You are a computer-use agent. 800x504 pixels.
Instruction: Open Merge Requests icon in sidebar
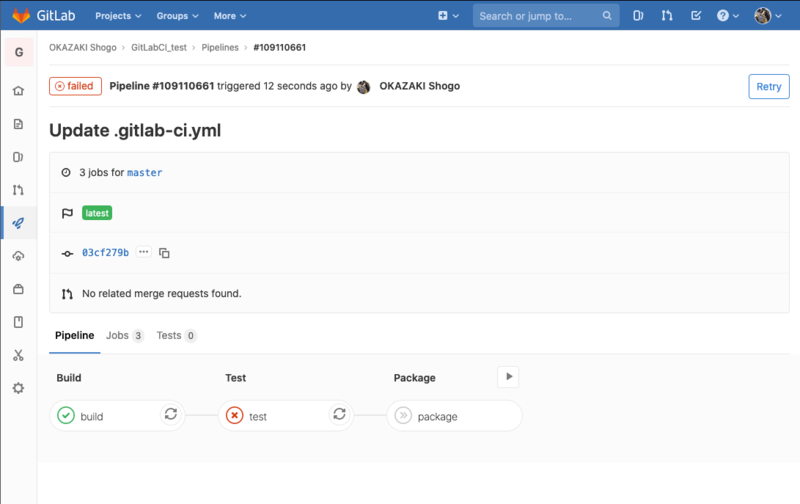coord(18,190)
